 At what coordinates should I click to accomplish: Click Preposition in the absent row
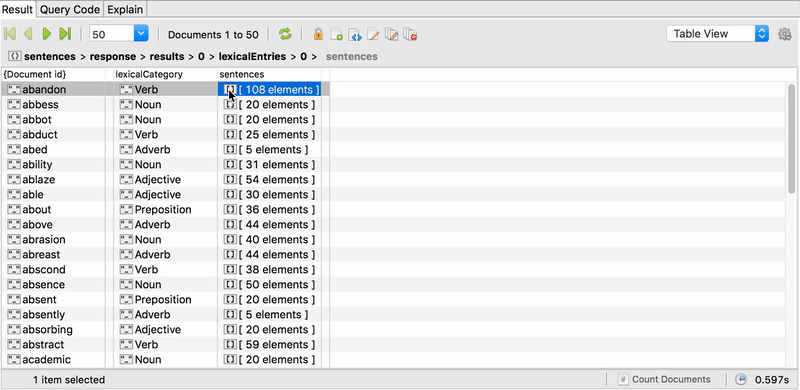pyautogui.click(x=163, y=300)
